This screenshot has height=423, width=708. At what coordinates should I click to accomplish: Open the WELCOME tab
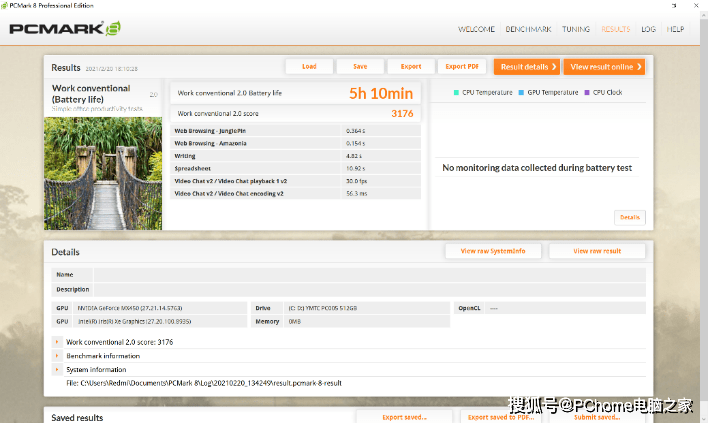[476, 29]
